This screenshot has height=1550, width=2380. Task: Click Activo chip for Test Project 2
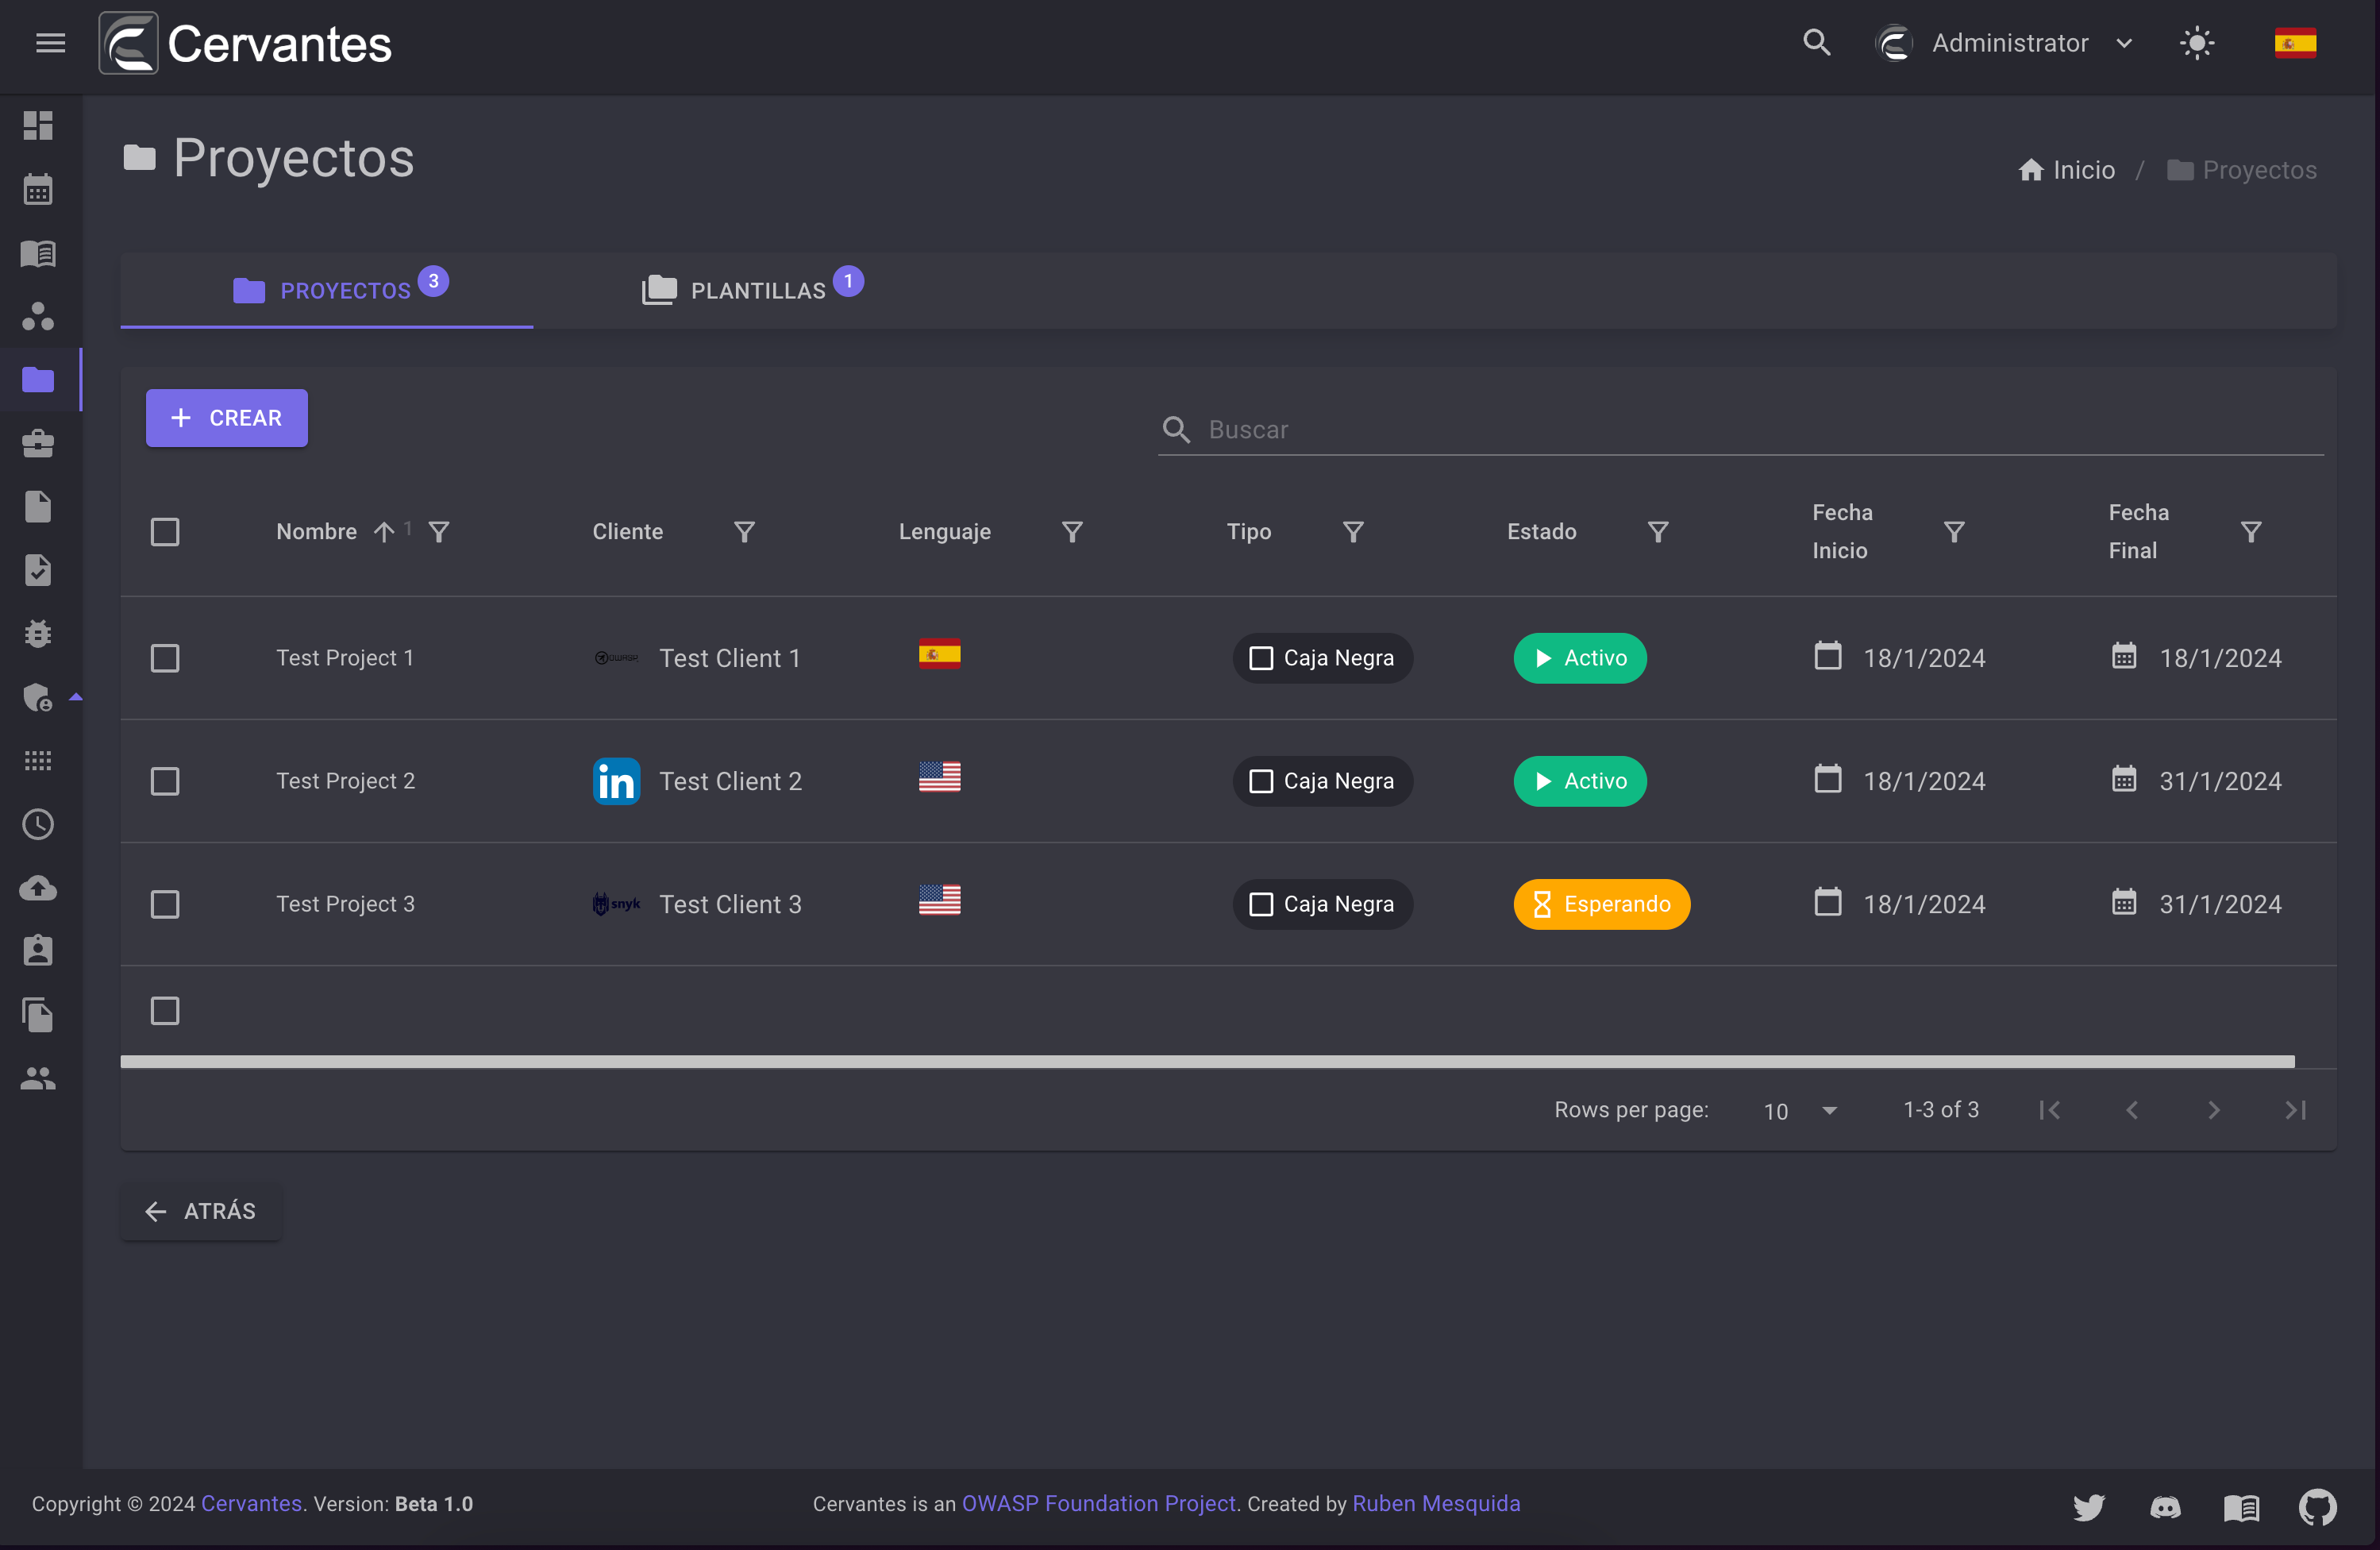pos(1579,781)
